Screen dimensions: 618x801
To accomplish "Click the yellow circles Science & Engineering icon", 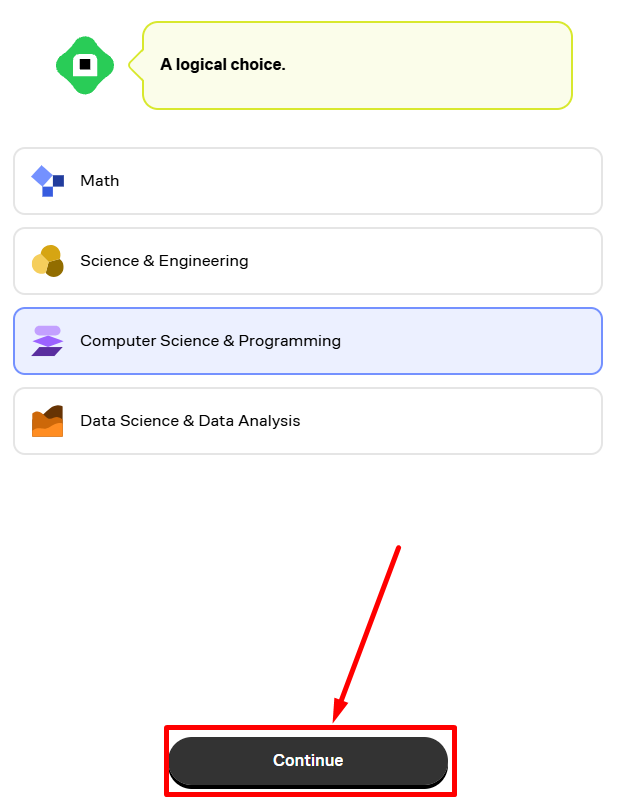I will click(47, 261).
